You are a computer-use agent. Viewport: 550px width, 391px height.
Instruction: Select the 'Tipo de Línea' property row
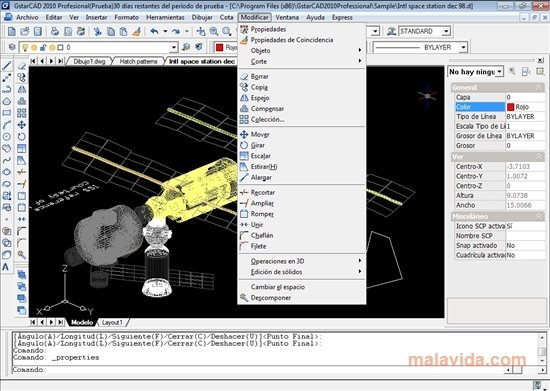(500, 116)
